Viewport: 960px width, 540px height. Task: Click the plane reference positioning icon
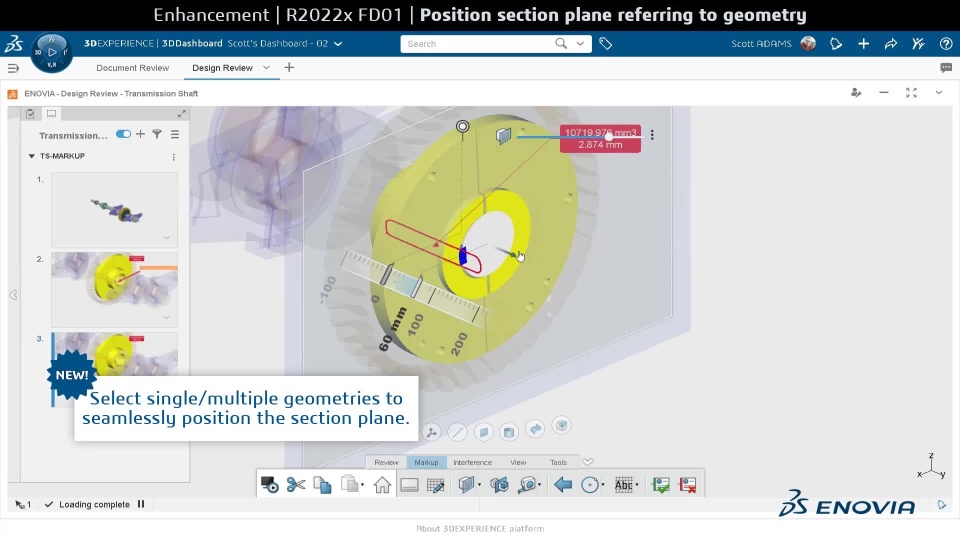tap(483, 432)
